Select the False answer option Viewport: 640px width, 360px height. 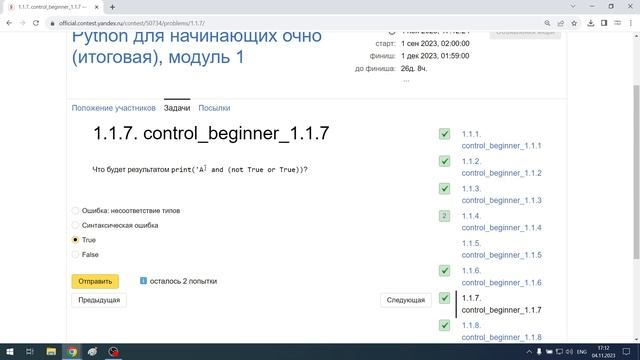point(75,255)
